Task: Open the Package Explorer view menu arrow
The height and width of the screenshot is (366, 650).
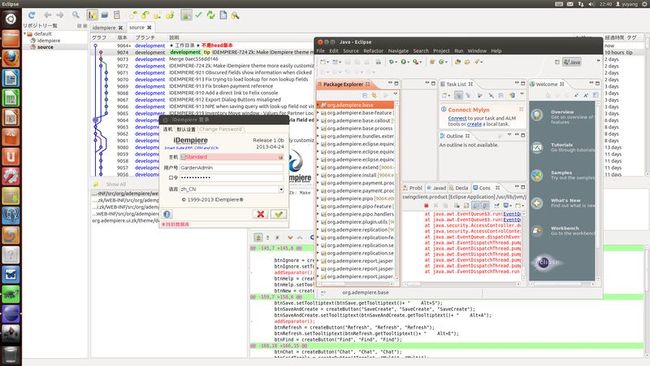Action: click(x=395, y=95)
